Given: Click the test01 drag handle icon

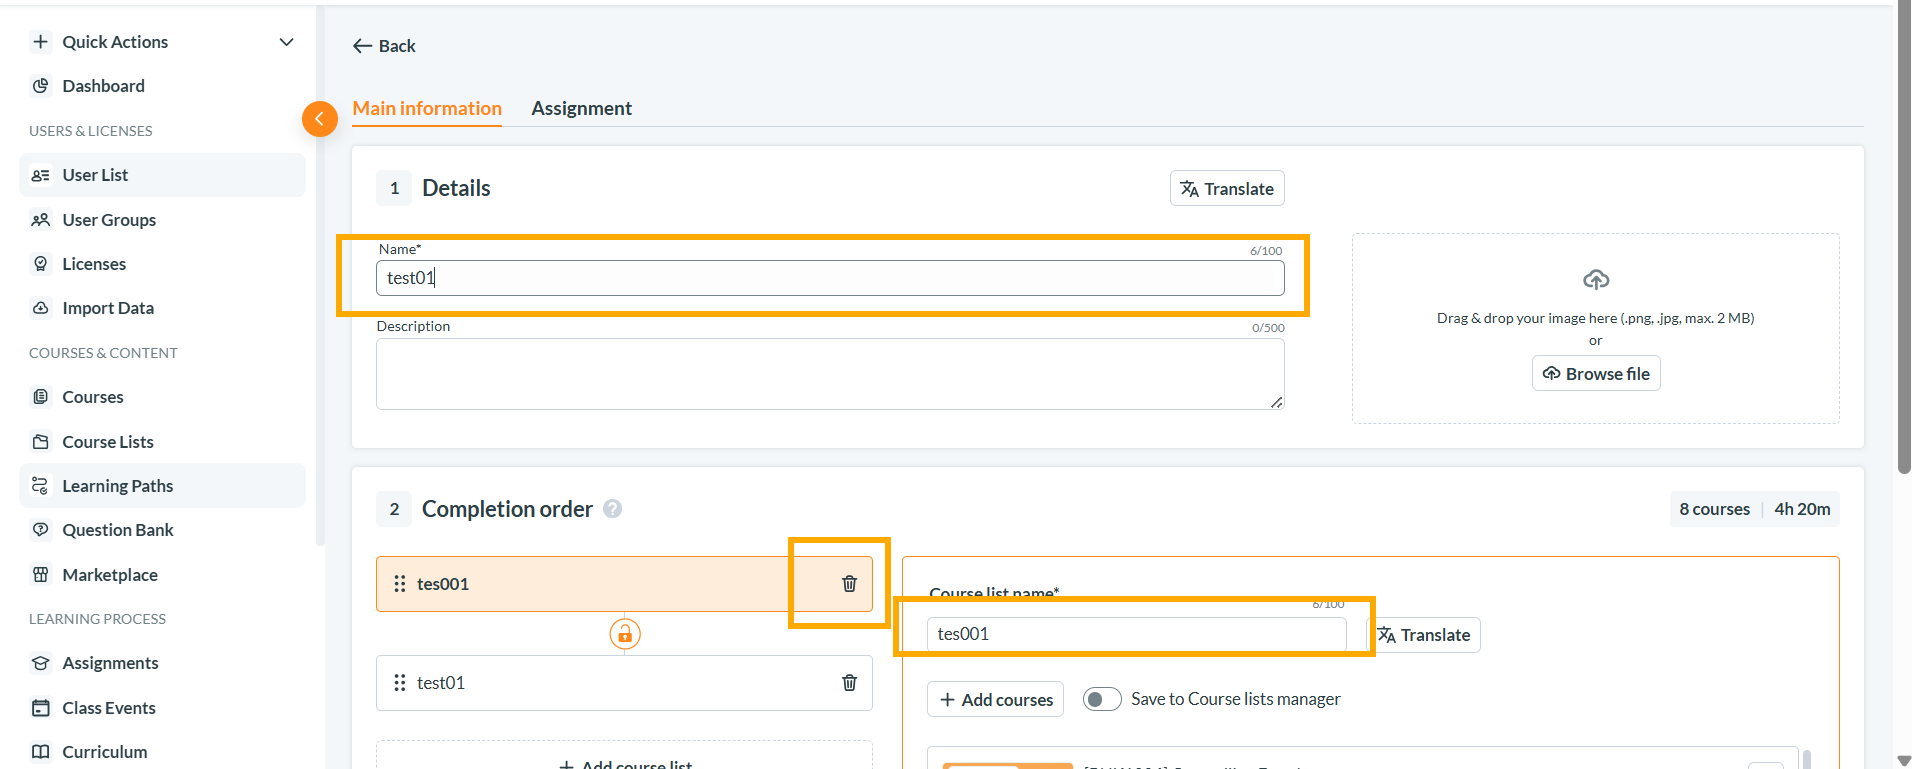Looking at the screenshot, I should pos(400,683).
